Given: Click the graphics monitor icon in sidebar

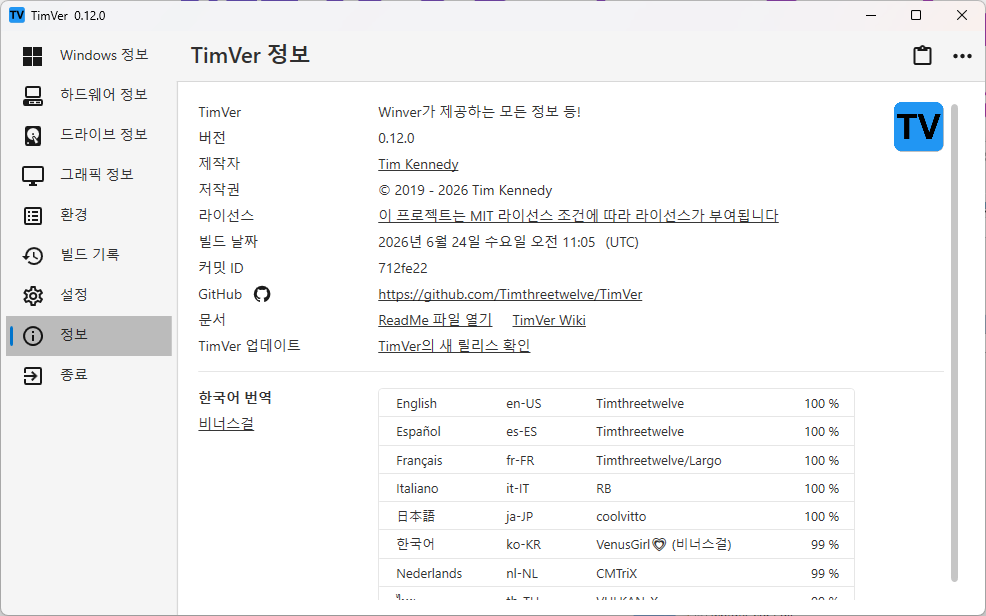Looking at the screenshot, I should [33, 175].
